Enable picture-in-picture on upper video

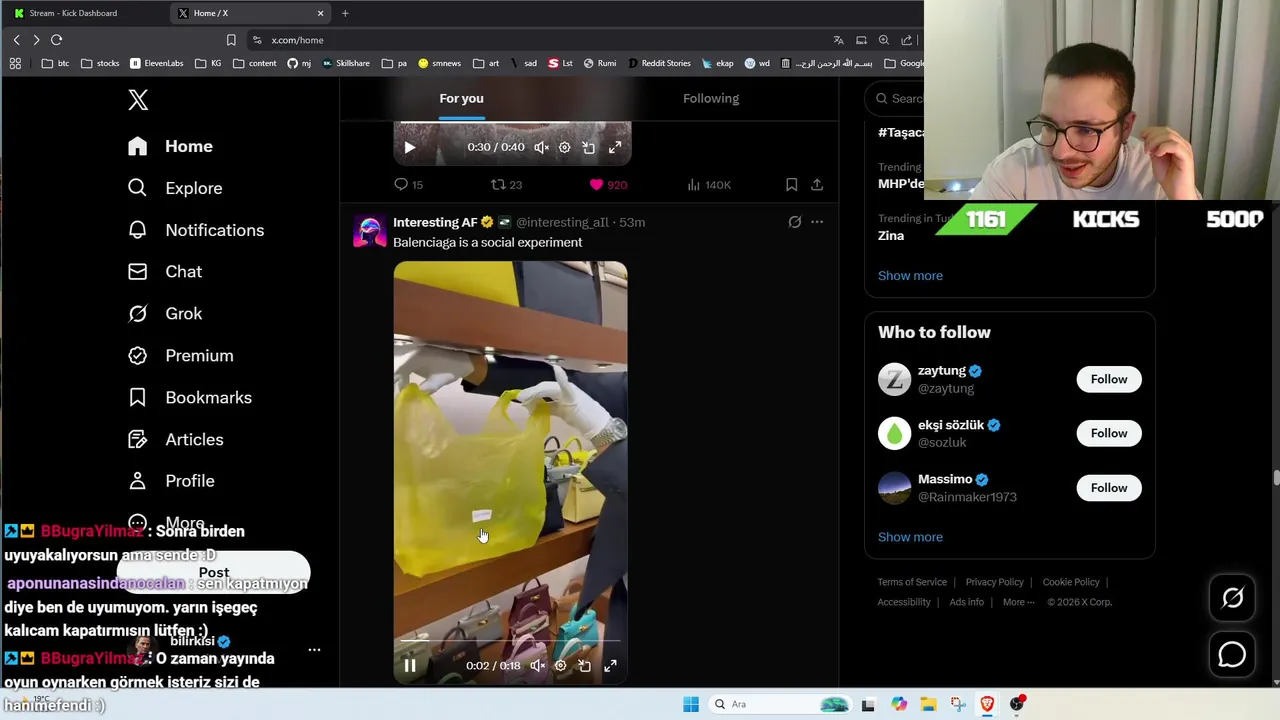coord(589,147)
